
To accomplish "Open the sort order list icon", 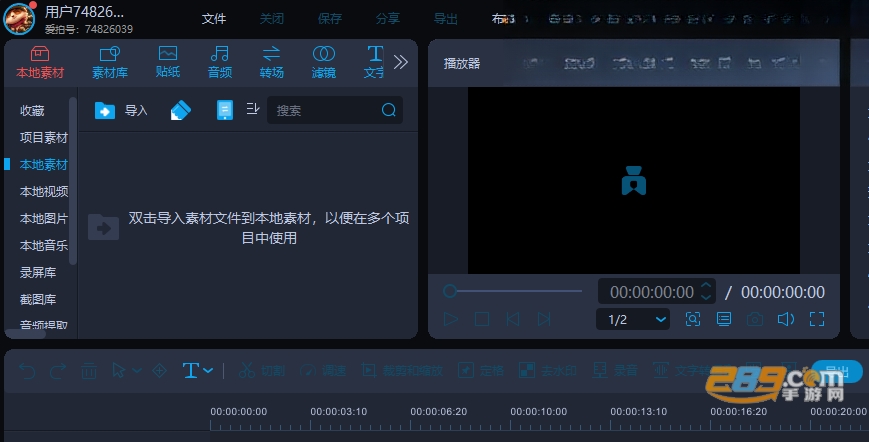I will pos(253,109).
